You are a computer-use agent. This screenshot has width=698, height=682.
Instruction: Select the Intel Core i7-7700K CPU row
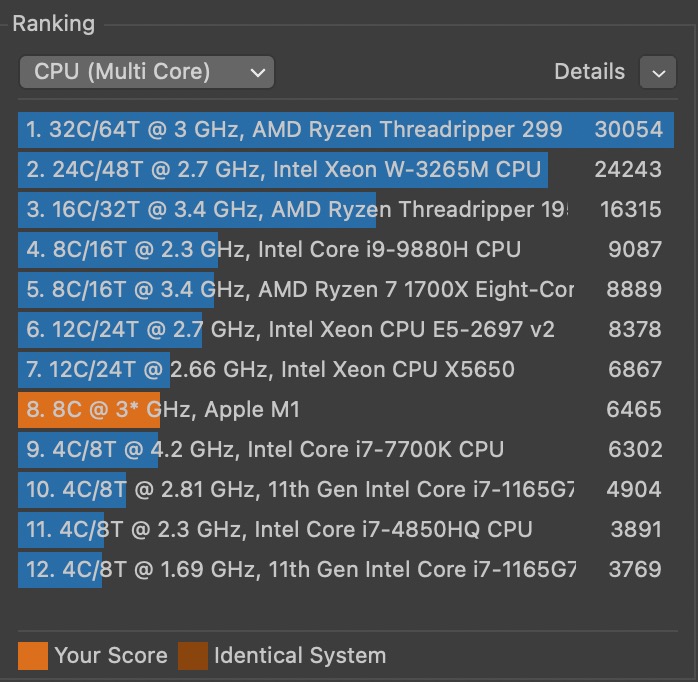[346, 450]
